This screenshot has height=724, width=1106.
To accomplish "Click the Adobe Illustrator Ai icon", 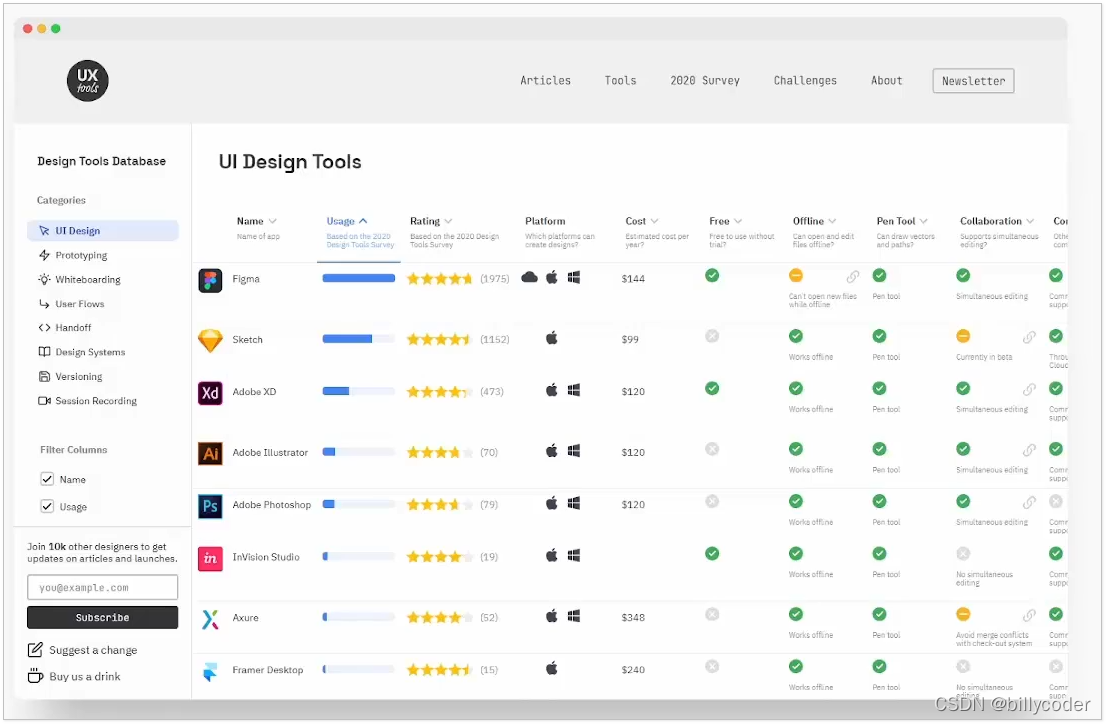I will tap(210, 454).
